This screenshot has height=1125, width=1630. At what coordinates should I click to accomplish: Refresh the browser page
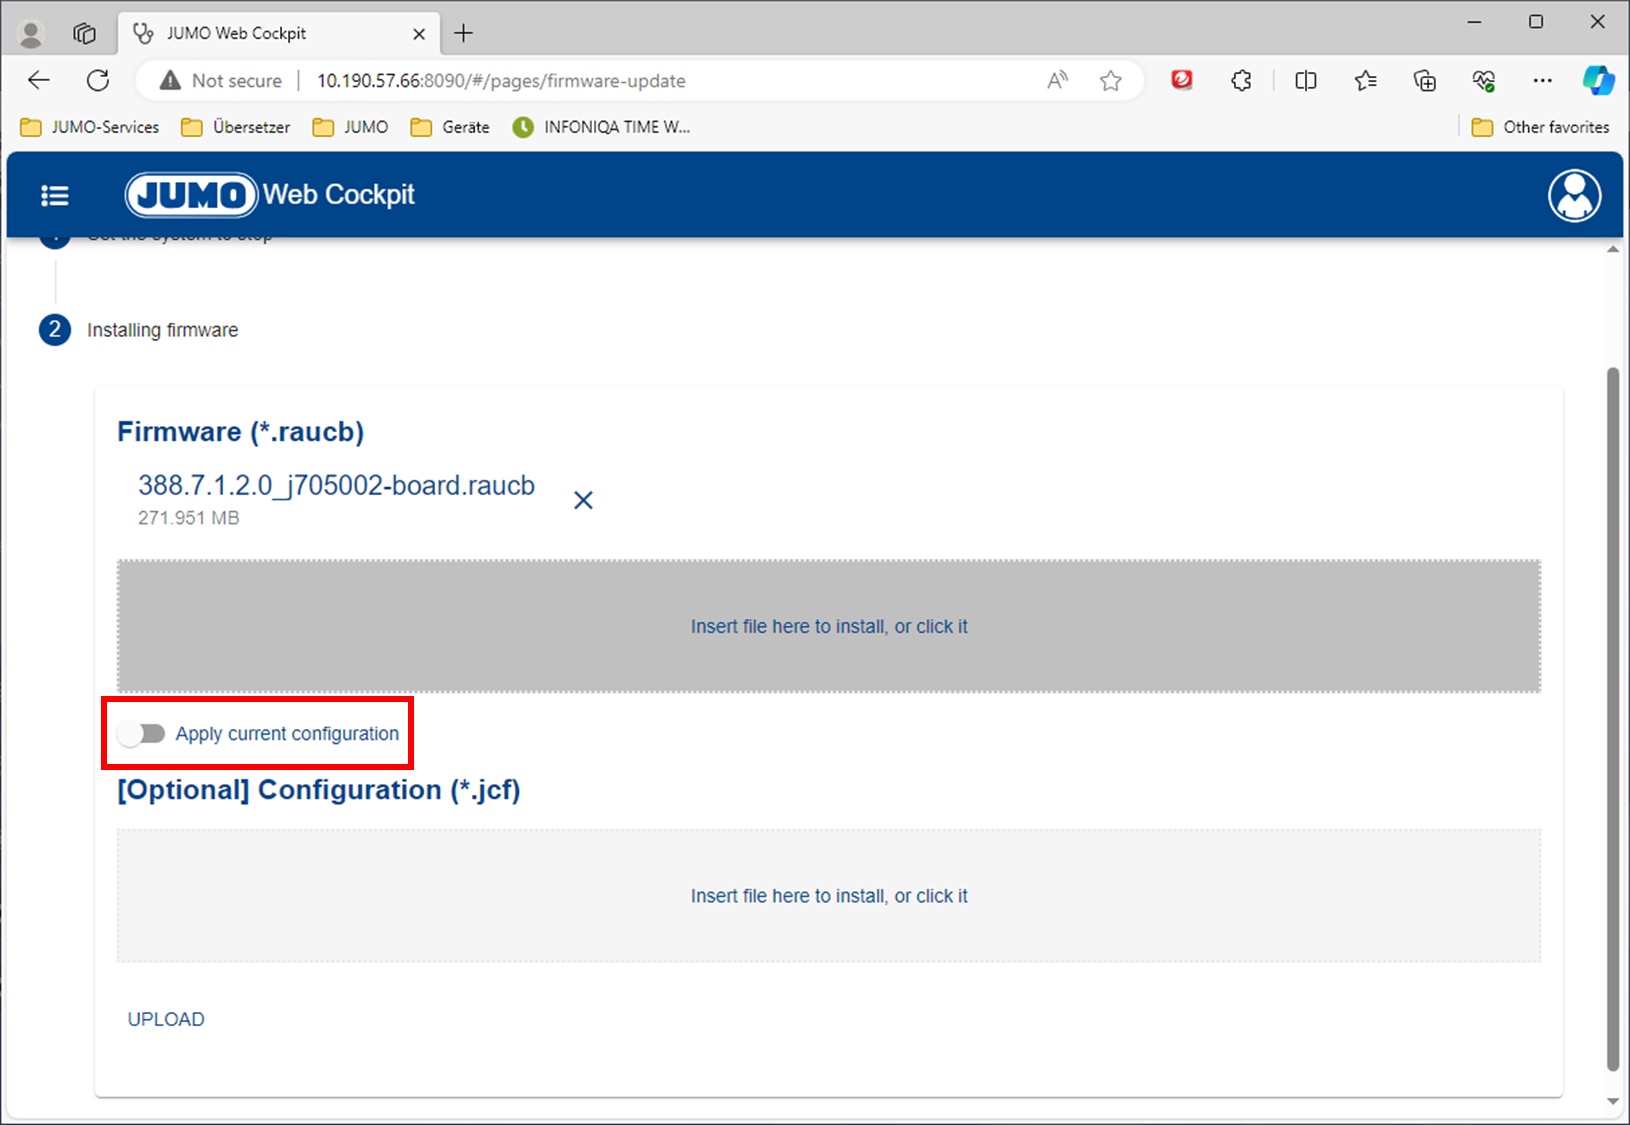(x=98, y=81)
